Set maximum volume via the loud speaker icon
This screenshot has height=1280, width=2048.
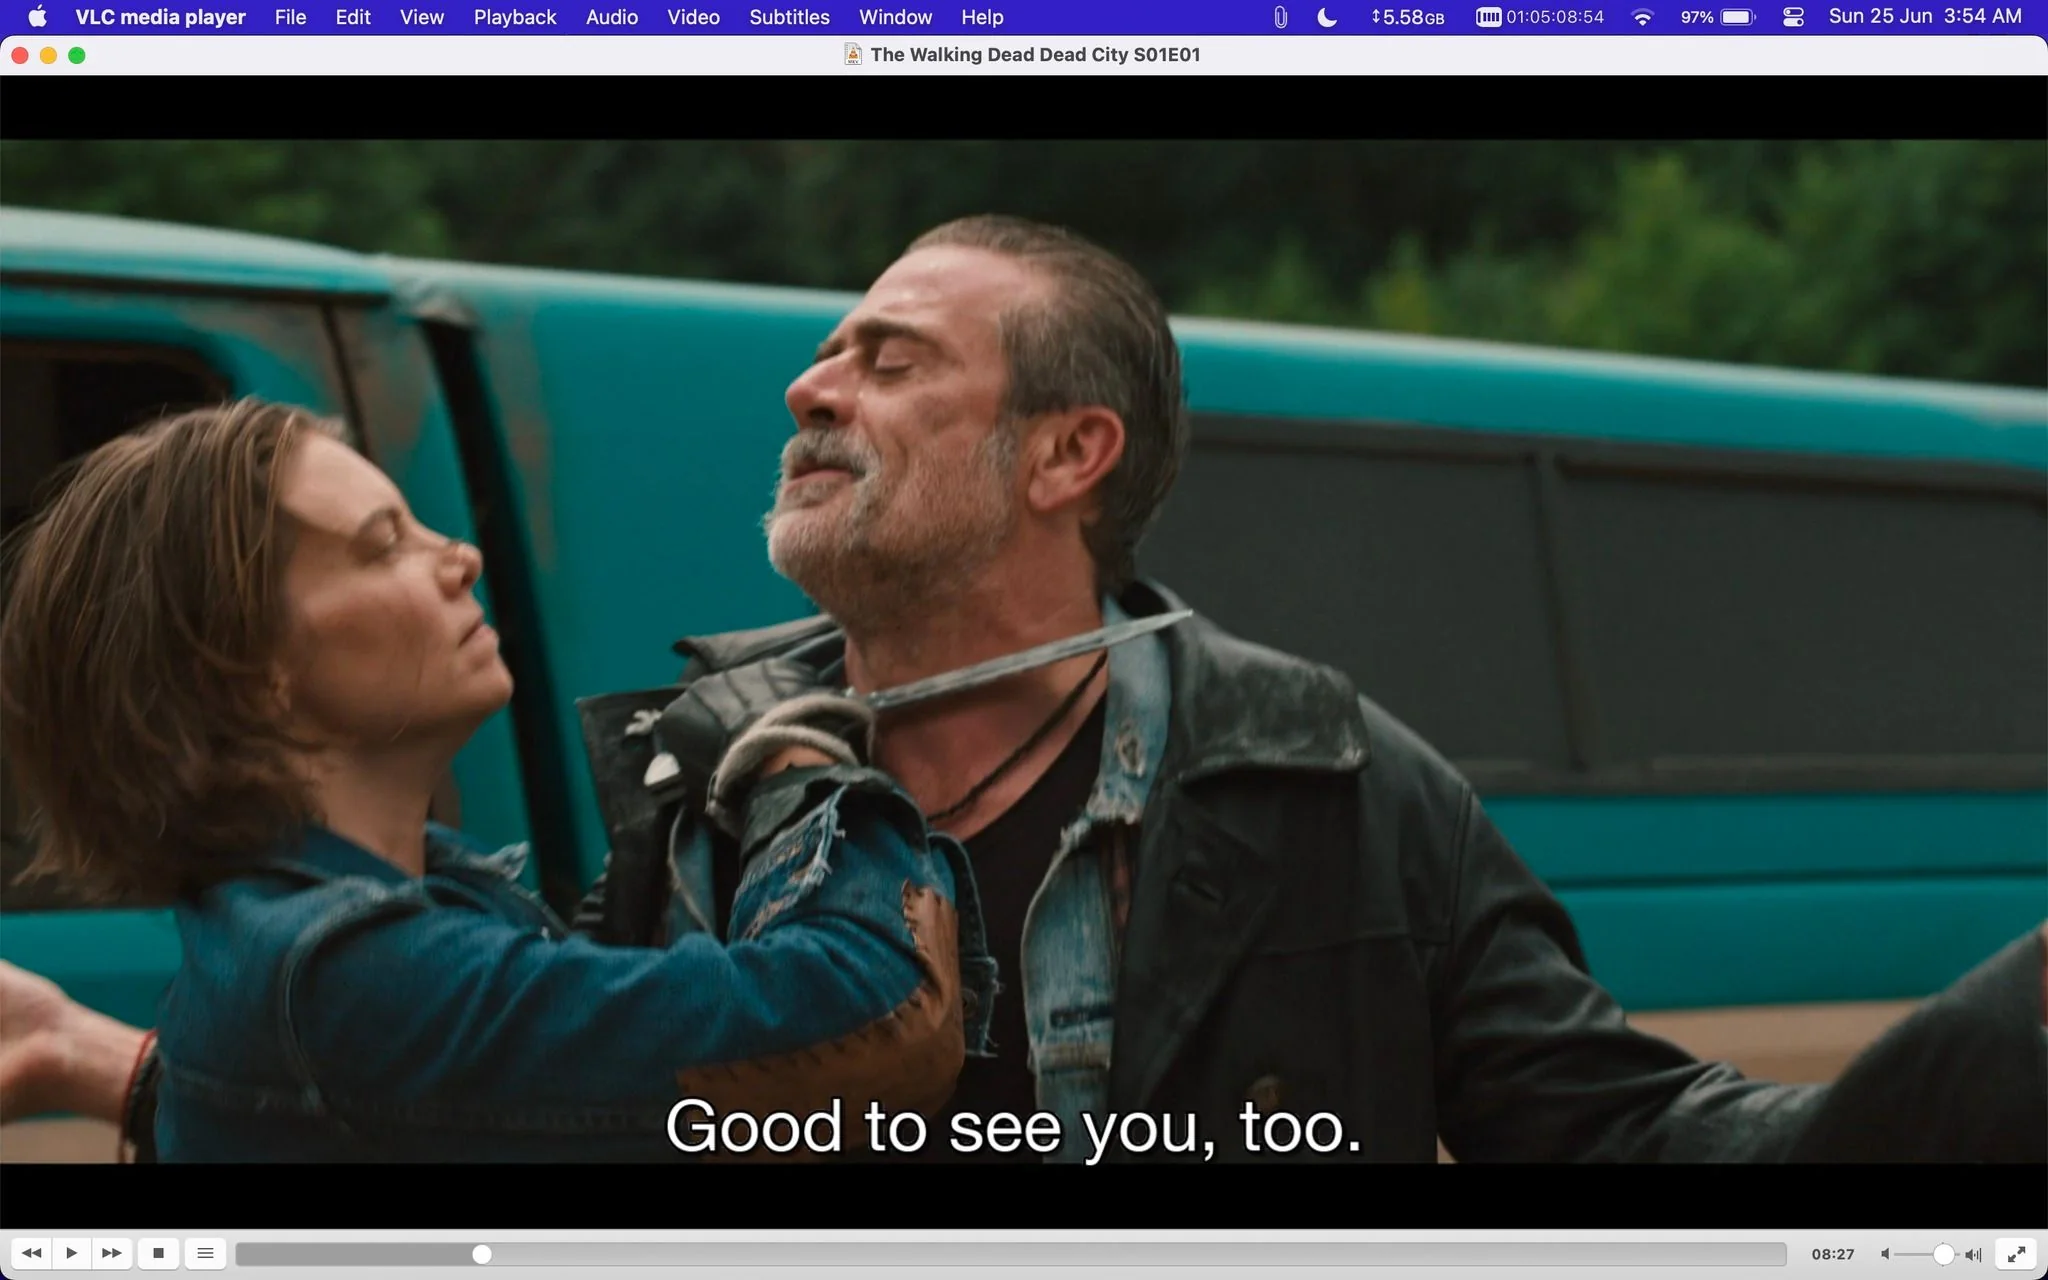coord(1973,1254)
